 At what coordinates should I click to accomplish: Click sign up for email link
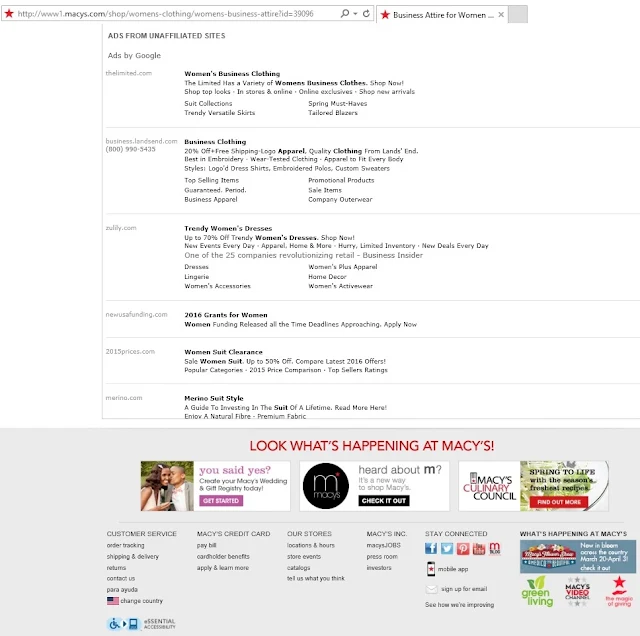[464, 589]
